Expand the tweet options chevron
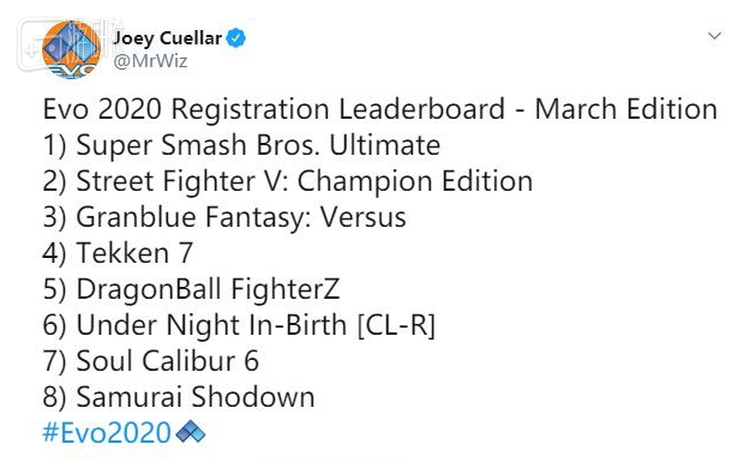Image resolution: width=750 pixels, height=462 pixels. [x=715, y=36]
